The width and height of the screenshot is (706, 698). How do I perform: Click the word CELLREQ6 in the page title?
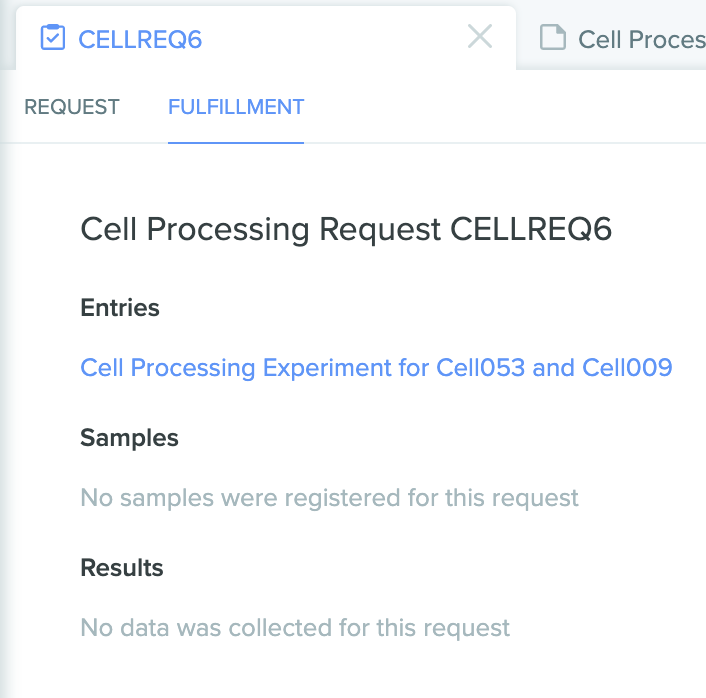[531, 229]
